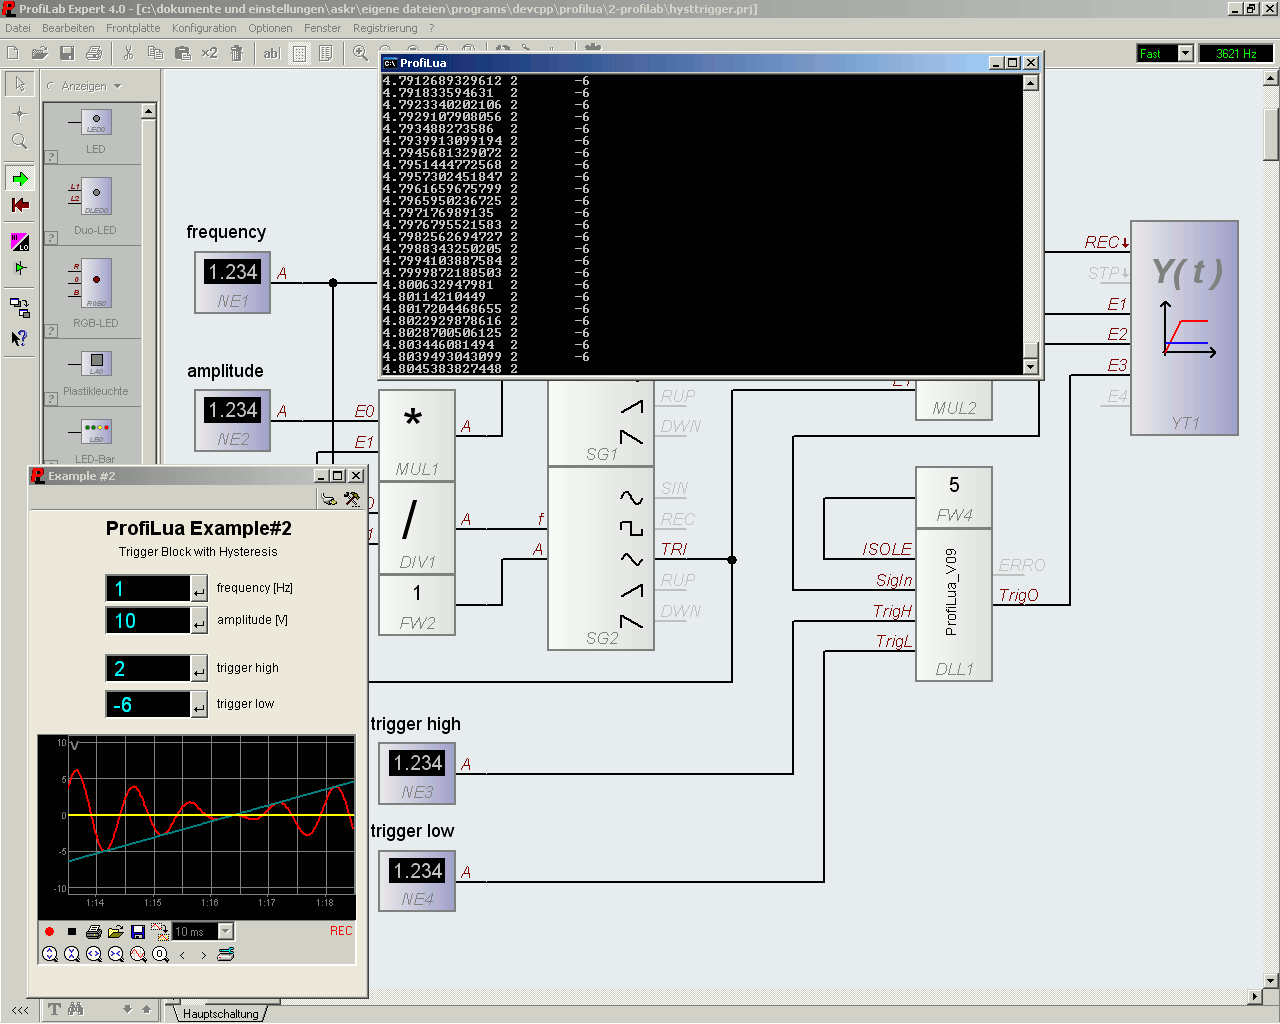Click the recorder settings wrench icon
The image size is (1280, 1024).
226,954
